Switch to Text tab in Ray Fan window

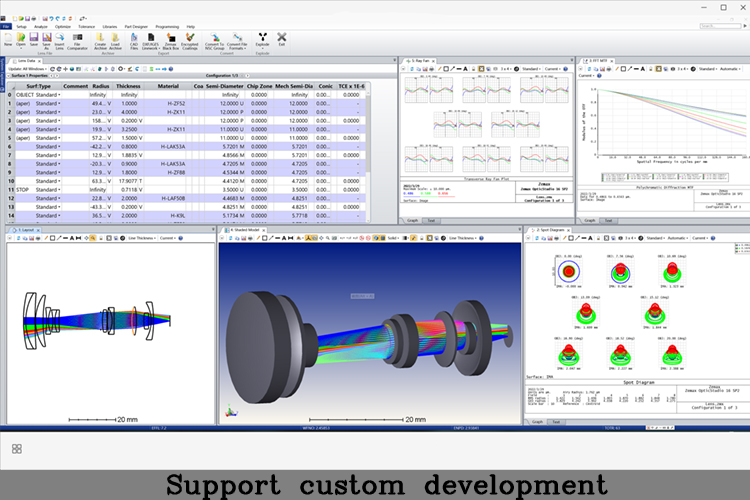coord(431,220)
